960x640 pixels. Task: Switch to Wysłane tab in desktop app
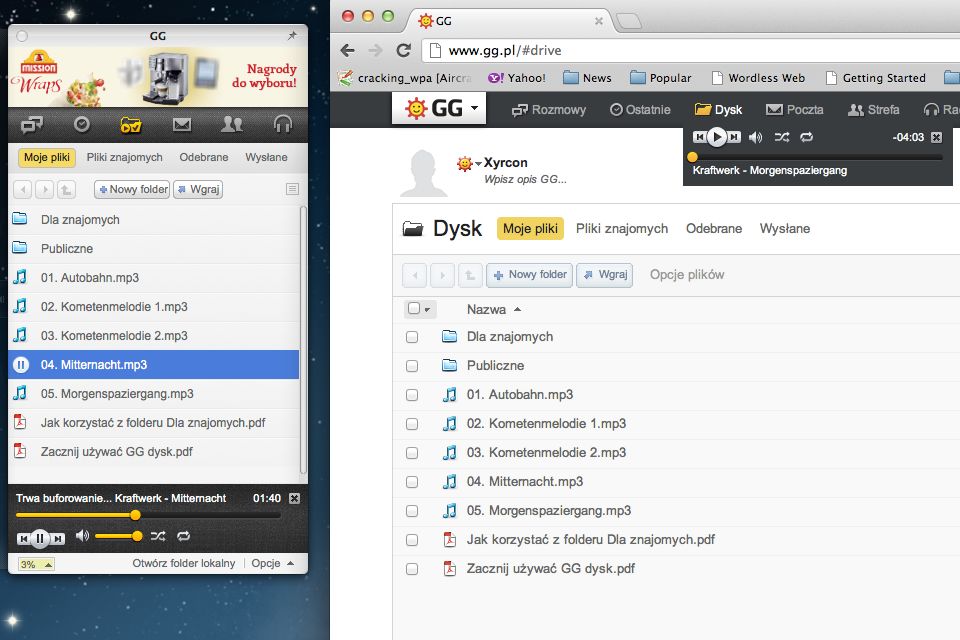tap(266, 157)
